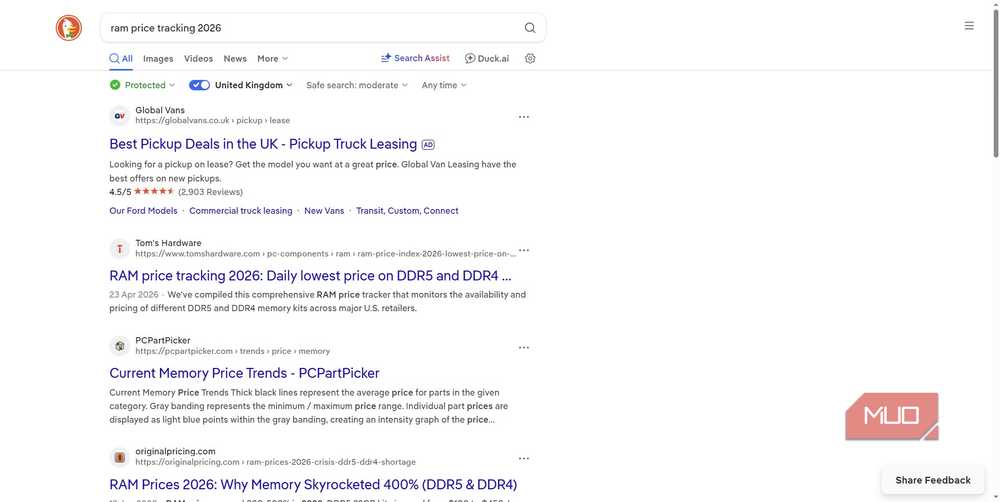Click the (2,903 Reviews) text
This screenshot has height=502, width=1000.
[210, 192]
